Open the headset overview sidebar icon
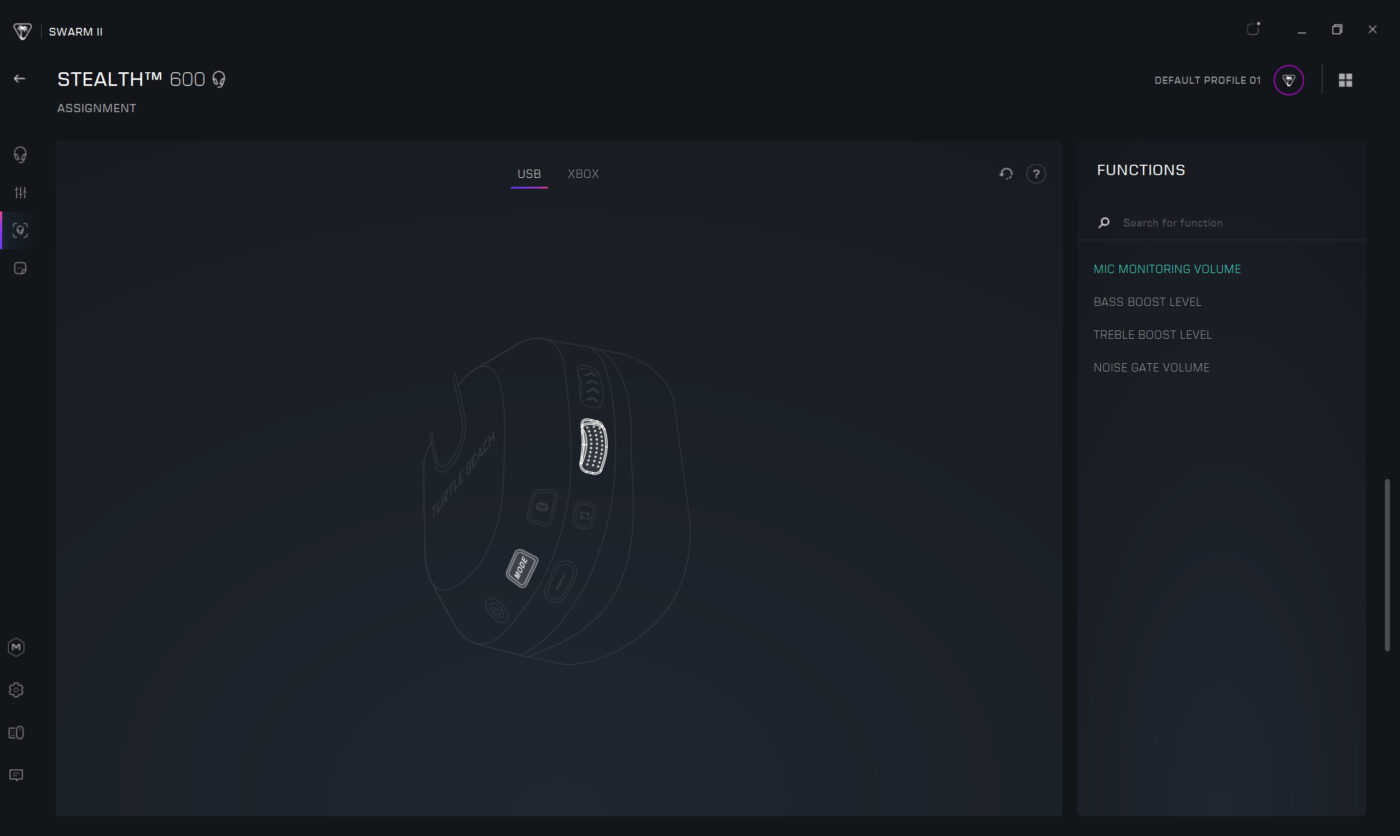The image size is (1400, 836). (x=19, y=155)
